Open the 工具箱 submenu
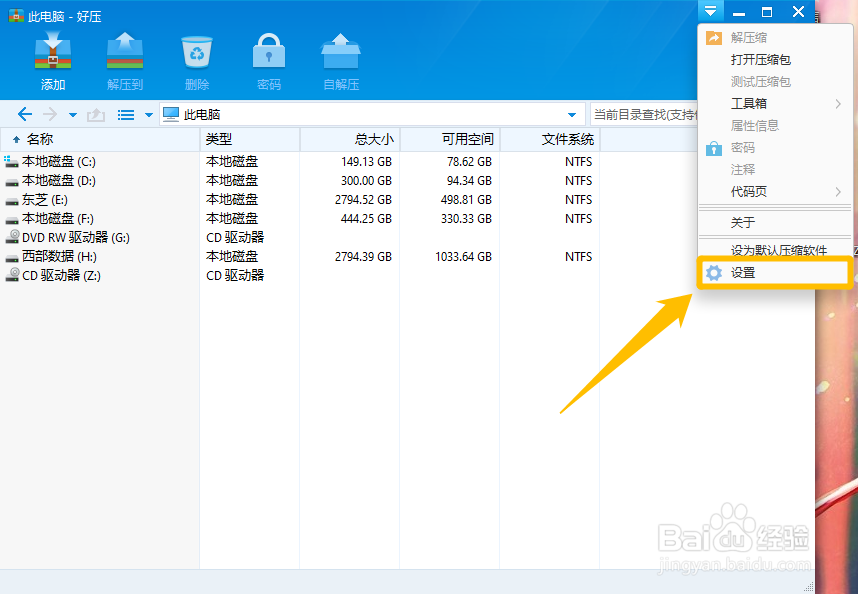 (x=775, y=103)
